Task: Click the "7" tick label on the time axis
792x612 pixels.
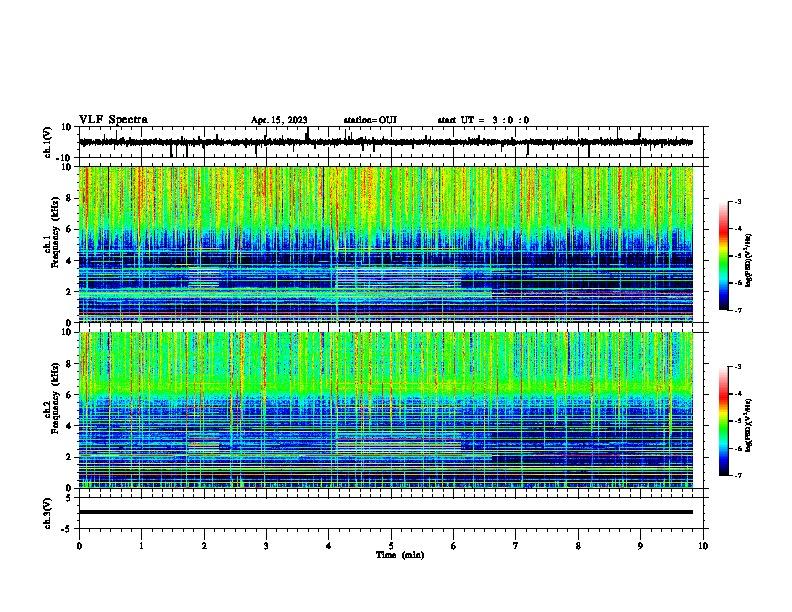Action: 516,546
